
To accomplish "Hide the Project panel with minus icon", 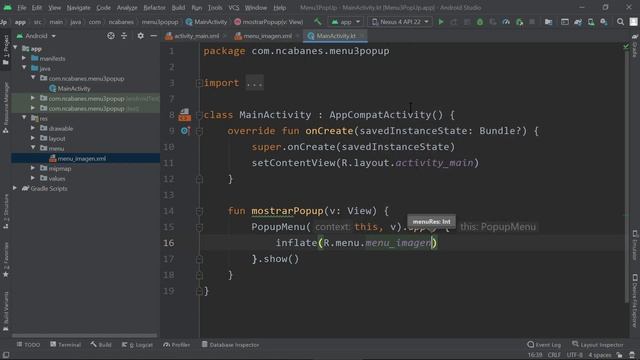I will coord(153,36).
